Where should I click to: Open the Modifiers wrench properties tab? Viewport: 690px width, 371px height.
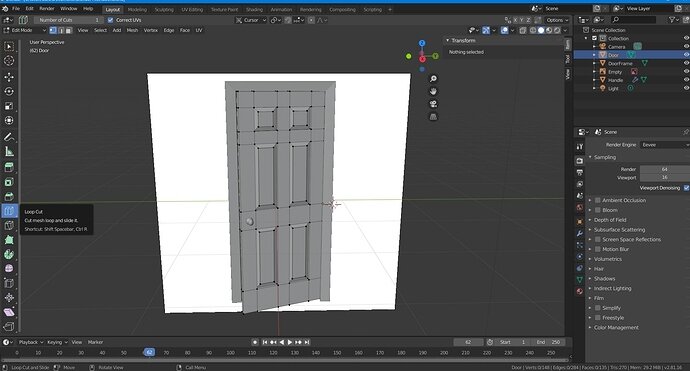[580, 233]
